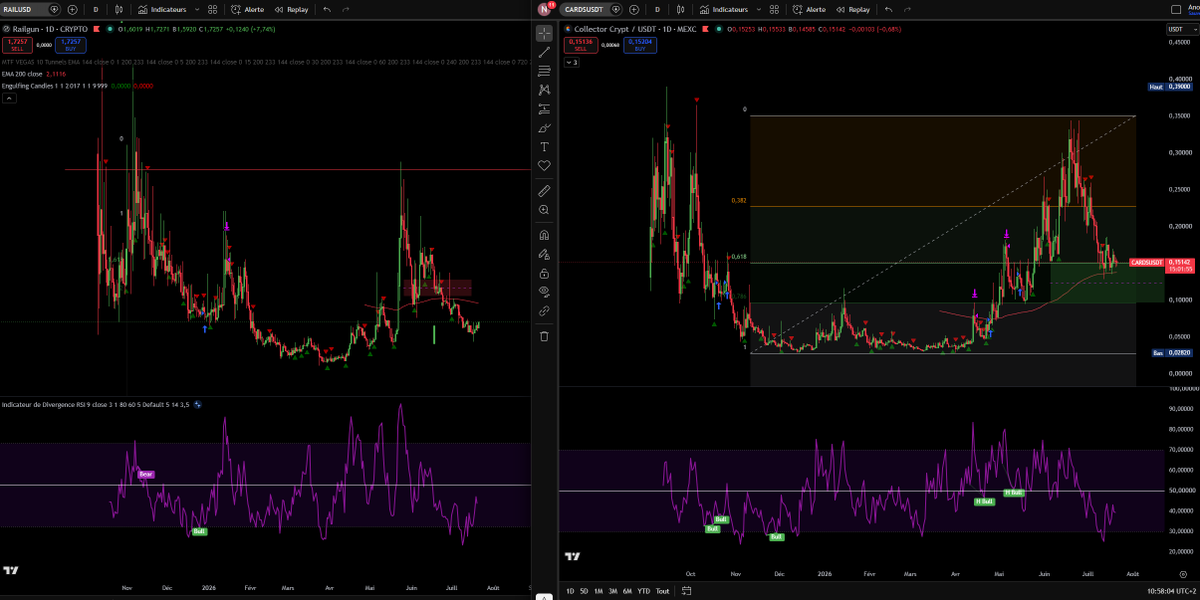
Task: Click the trash icon to remove drawings
Action: click(544, 336)
